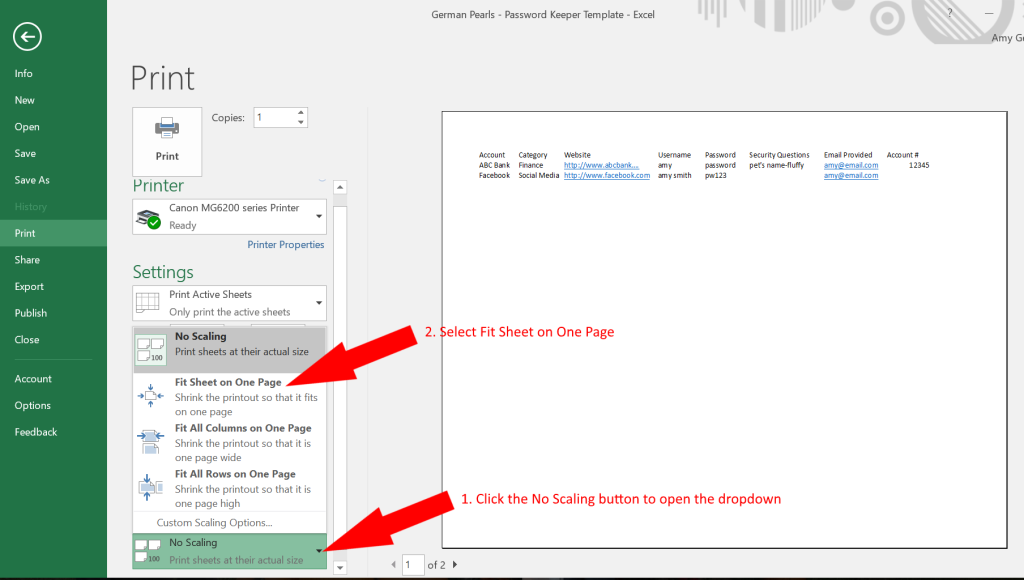Open the Printer Properties link
The height and width of the screenshot is (580, 1024).
pos(285,245)
